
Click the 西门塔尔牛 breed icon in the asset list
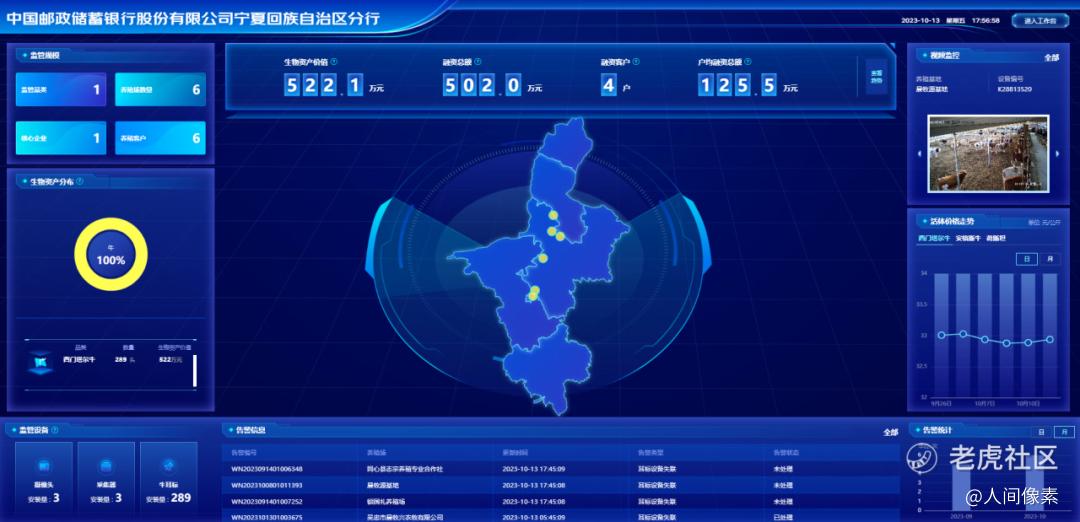(x=40, y=362)
